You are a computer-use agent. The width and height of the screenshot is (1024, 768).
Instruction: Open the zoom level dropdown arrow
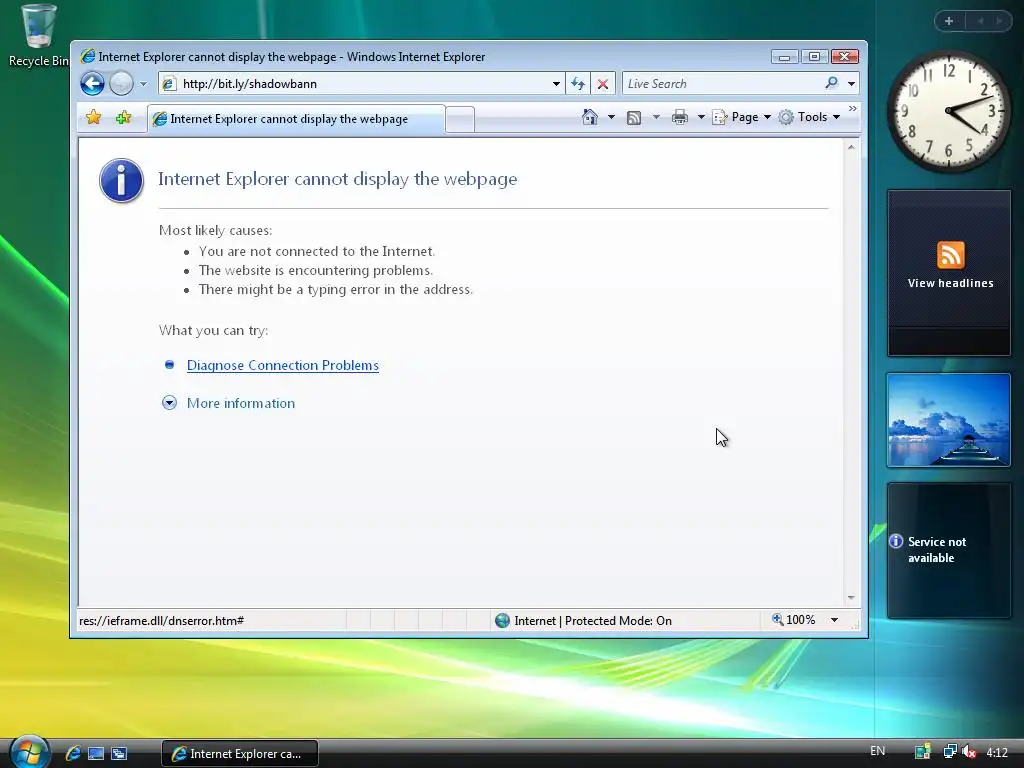pos(834,620)
